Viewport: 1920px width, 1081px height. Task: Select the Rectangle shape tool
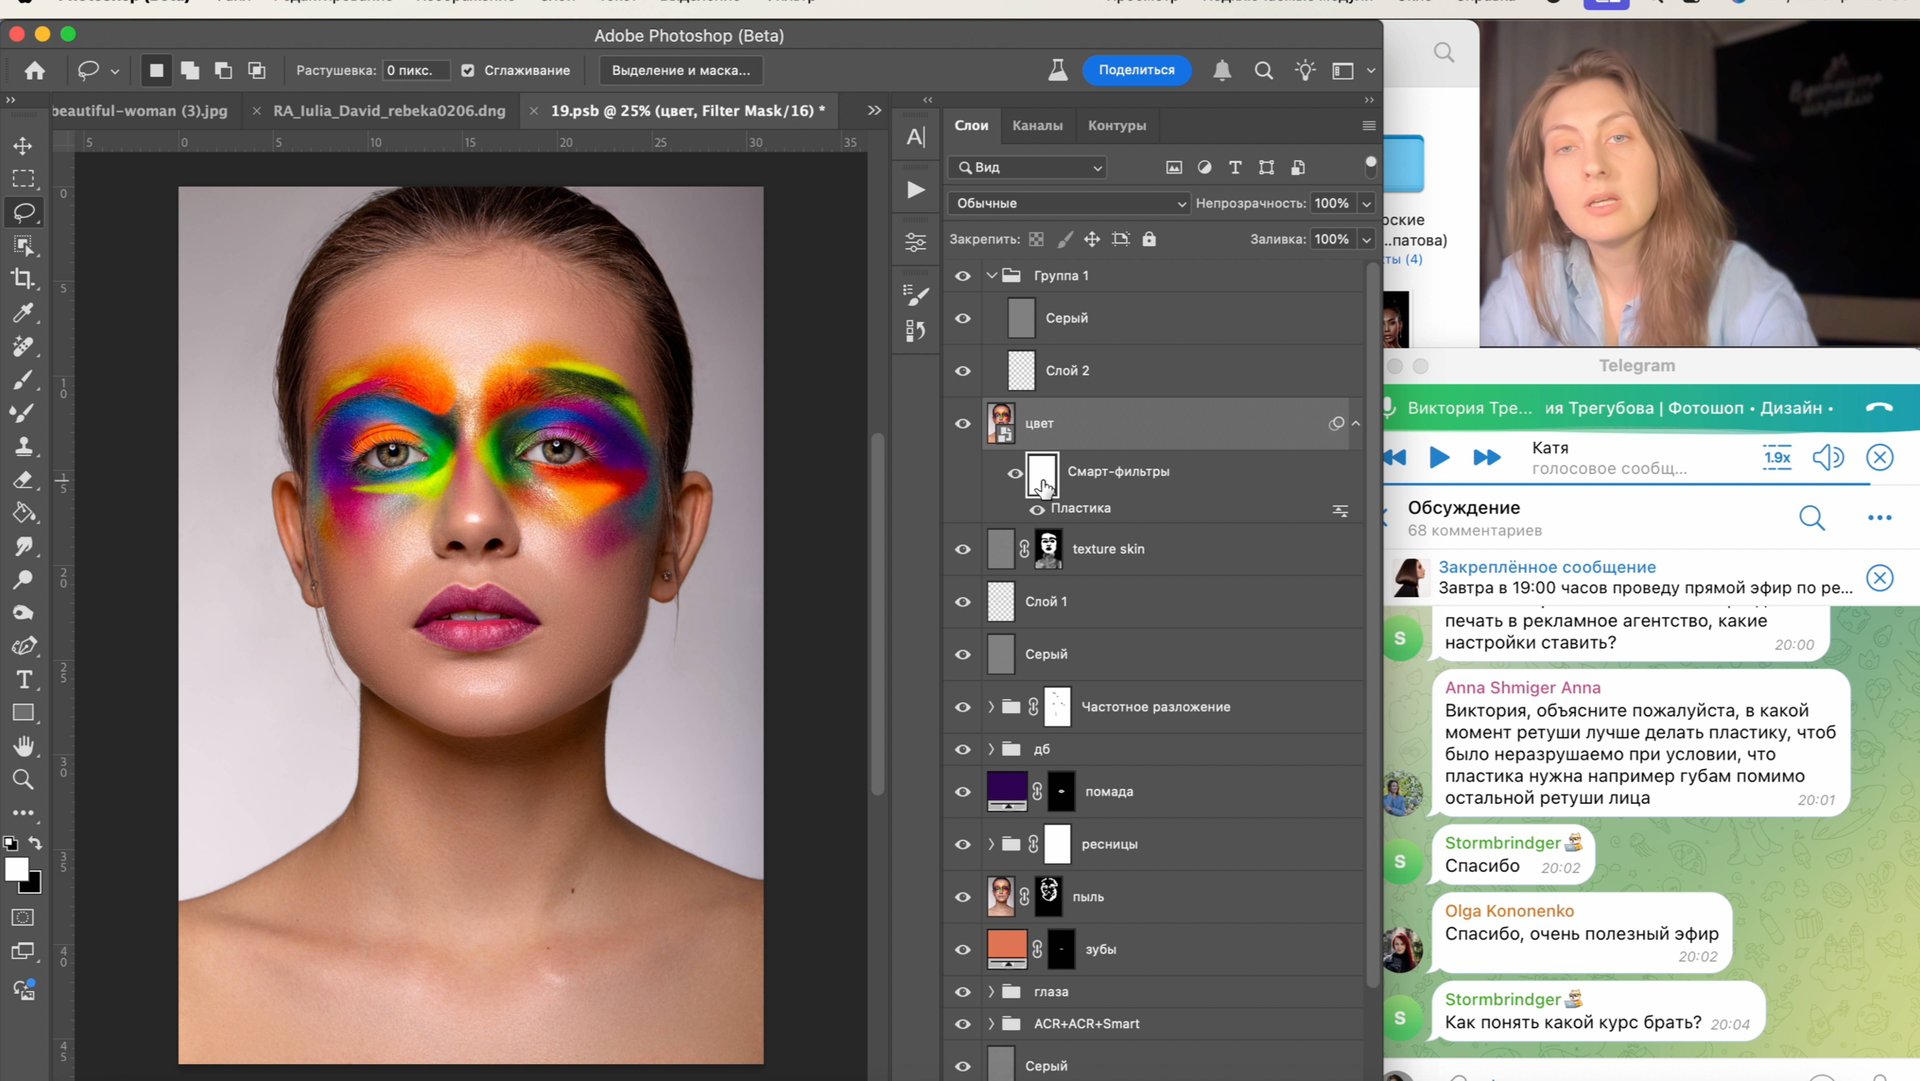pyautogui.click(x=23, y=713)
